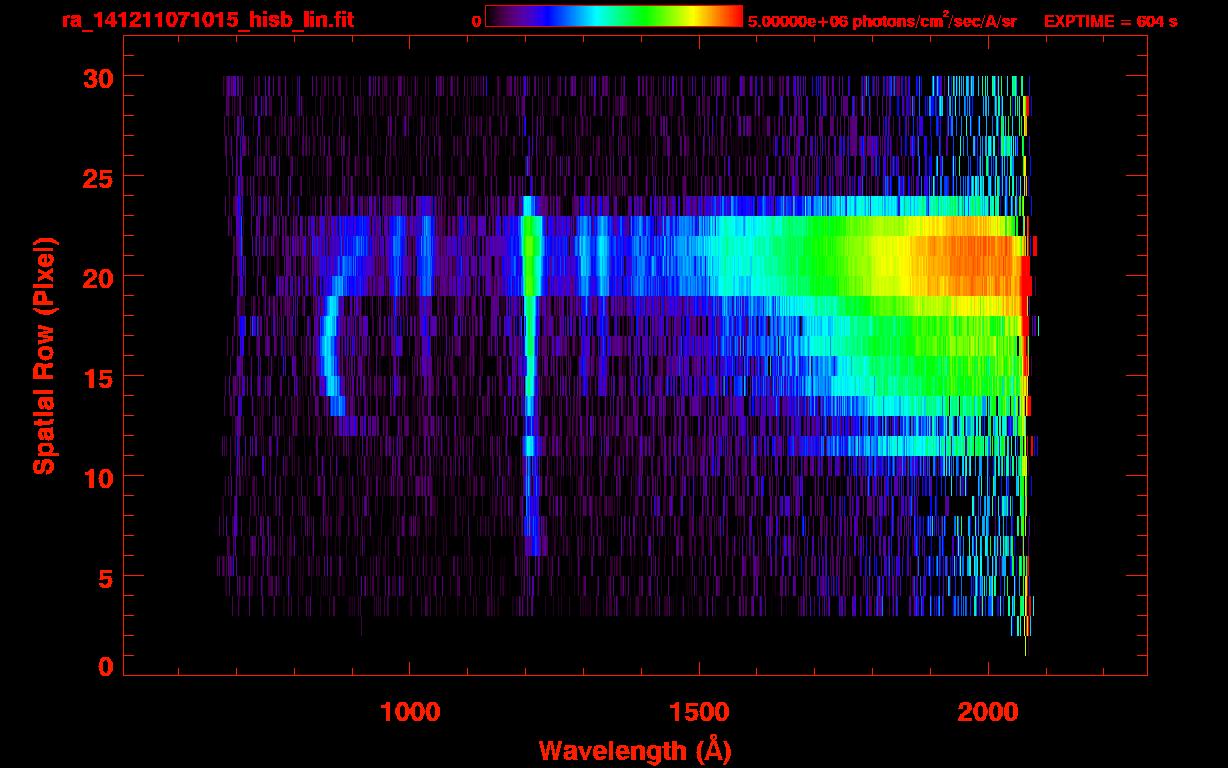Click the filename ra_141211071015_hisb_lin.fit
1228x768 pixels.
206,19
